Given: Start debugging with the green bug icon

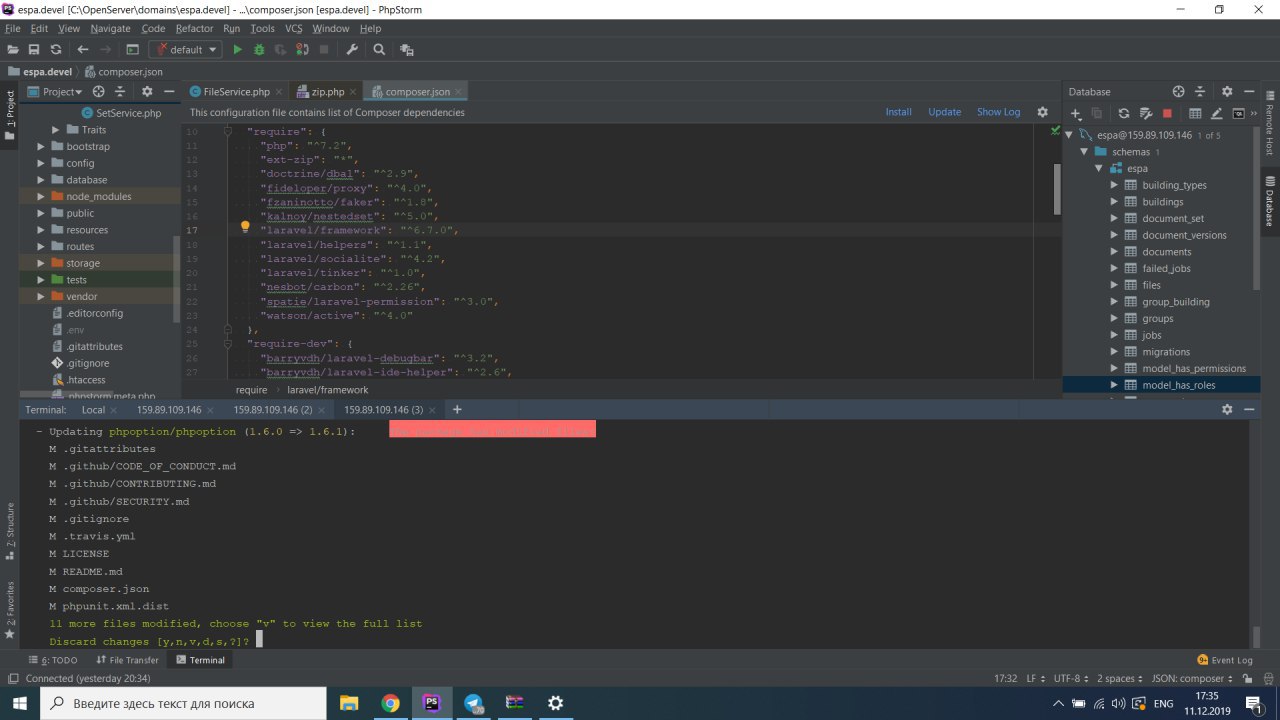Looking at the screenshot, I should click(259, 49).
